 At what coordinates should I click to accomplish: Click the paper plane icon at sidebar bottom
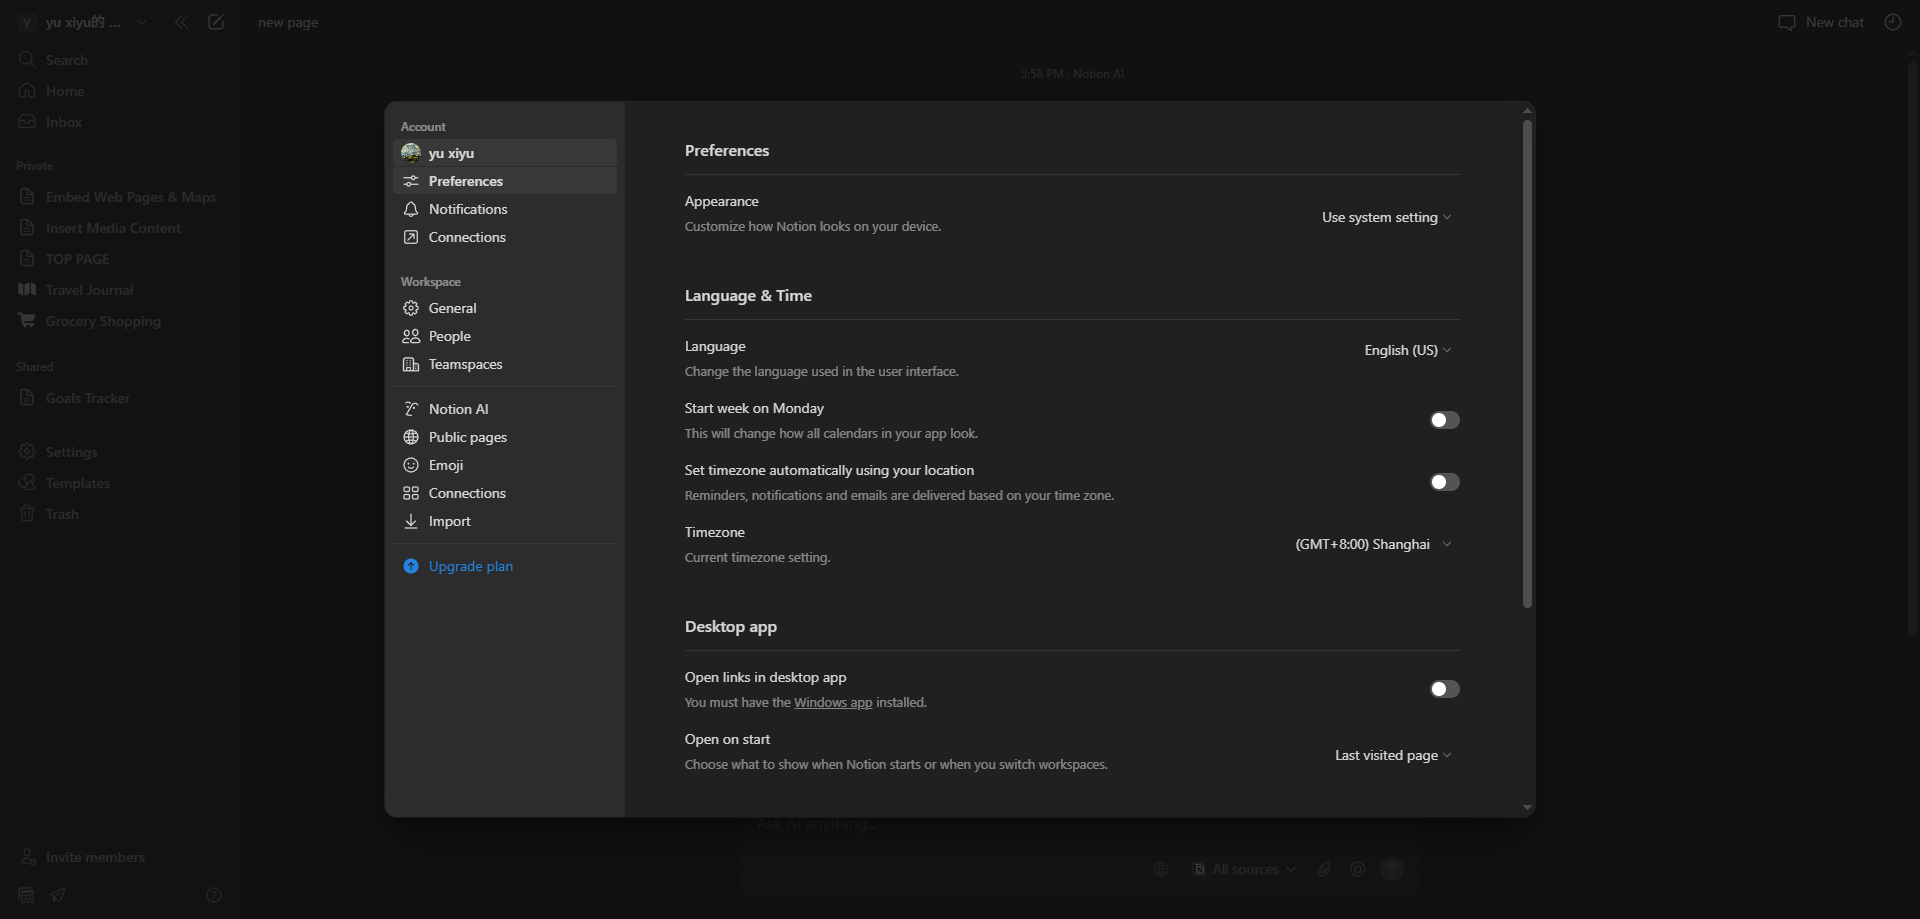click(58, 895)
